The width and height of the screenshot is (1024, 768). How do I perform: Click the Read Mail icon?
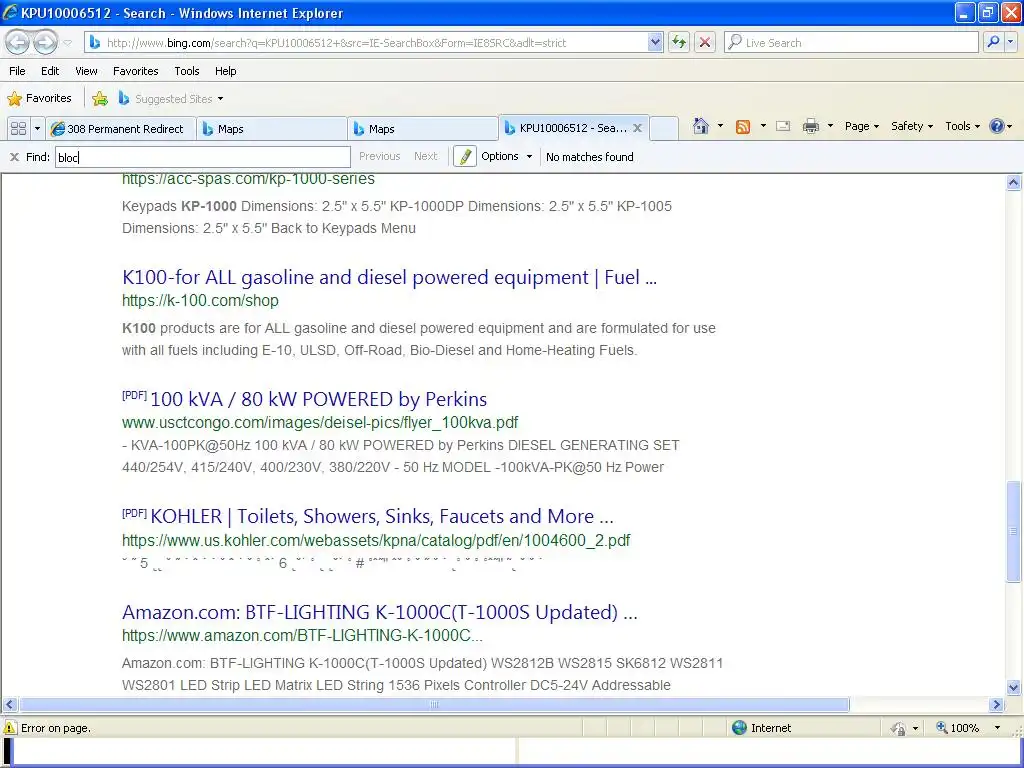[x=783, y=126]
